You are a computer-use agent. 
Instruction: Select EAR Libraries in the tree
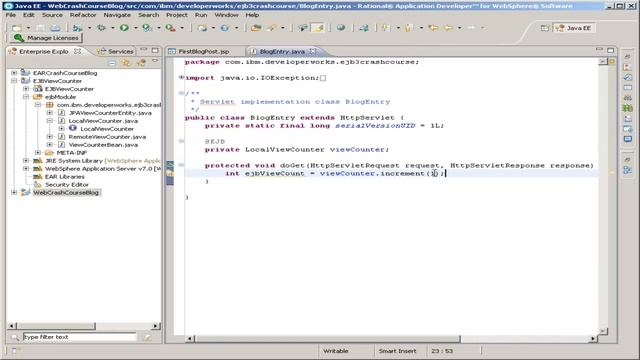pos(64,177)
